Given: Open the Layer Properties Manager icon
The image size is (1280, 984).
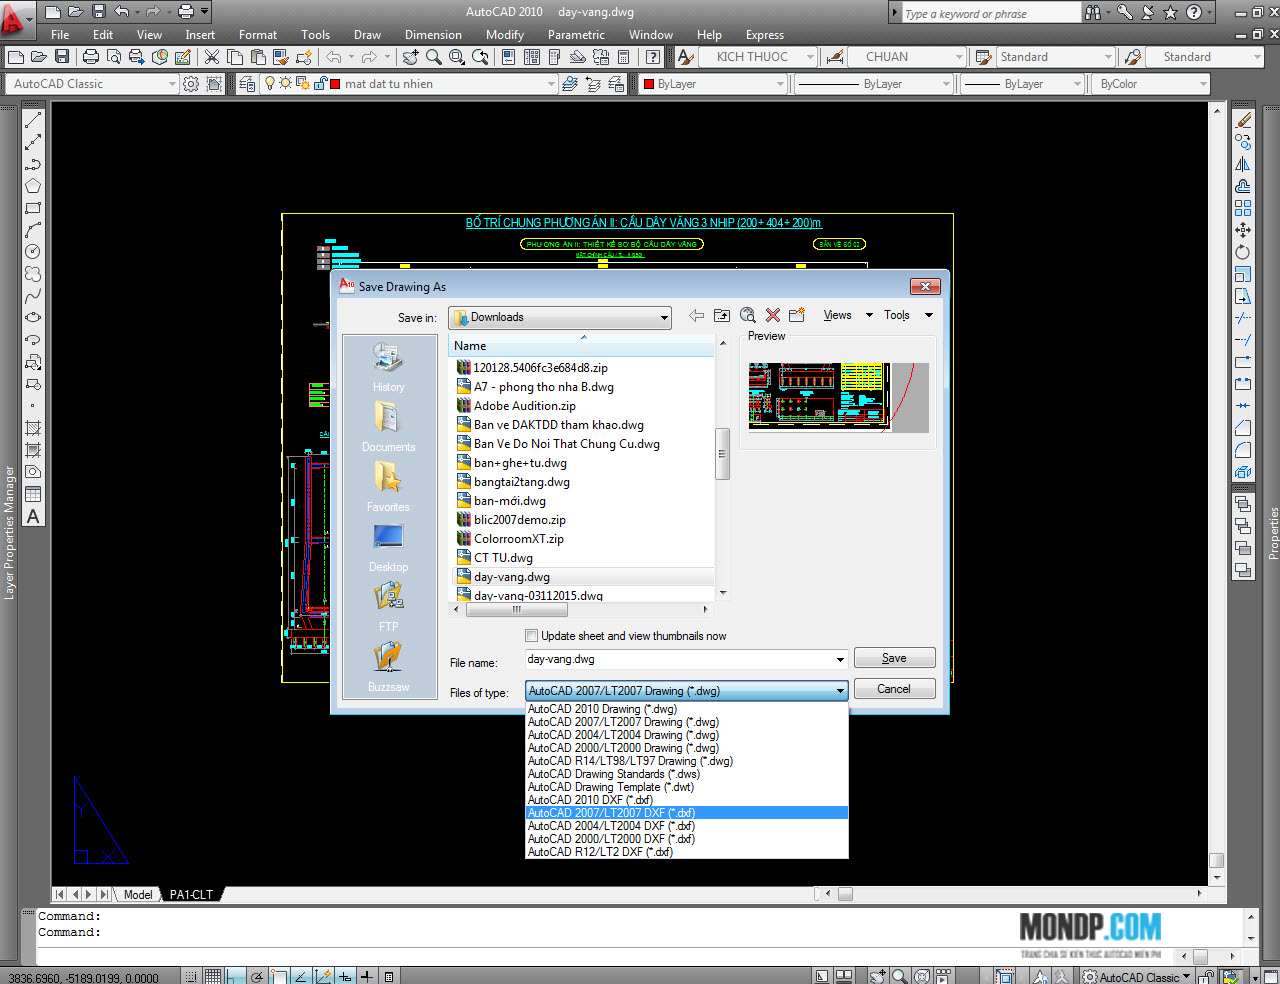Looking at the screenshot, I should click(247, 84).
